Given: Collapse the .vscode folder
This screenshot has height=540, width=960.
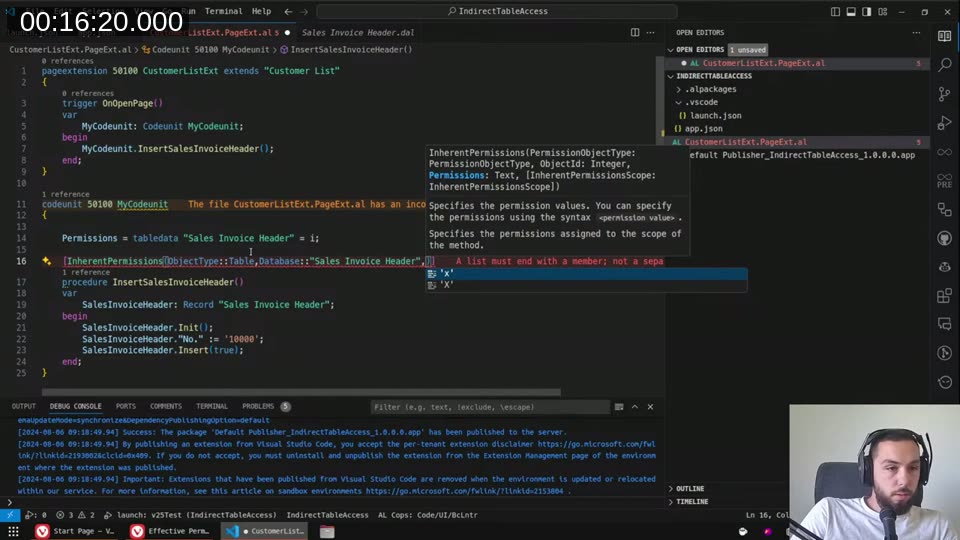Looking at the screenshot, I should 701,102.
